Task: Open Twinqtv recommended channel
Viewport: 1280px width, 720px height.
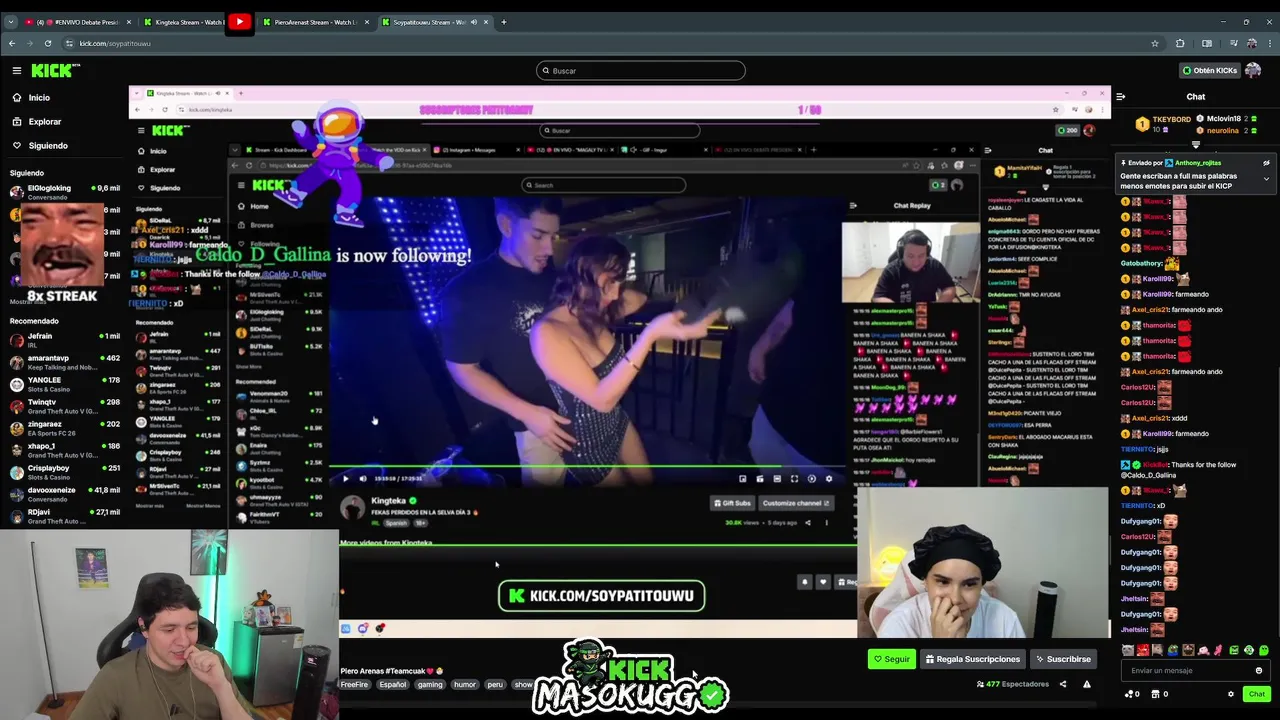Action: coord(64,406)
